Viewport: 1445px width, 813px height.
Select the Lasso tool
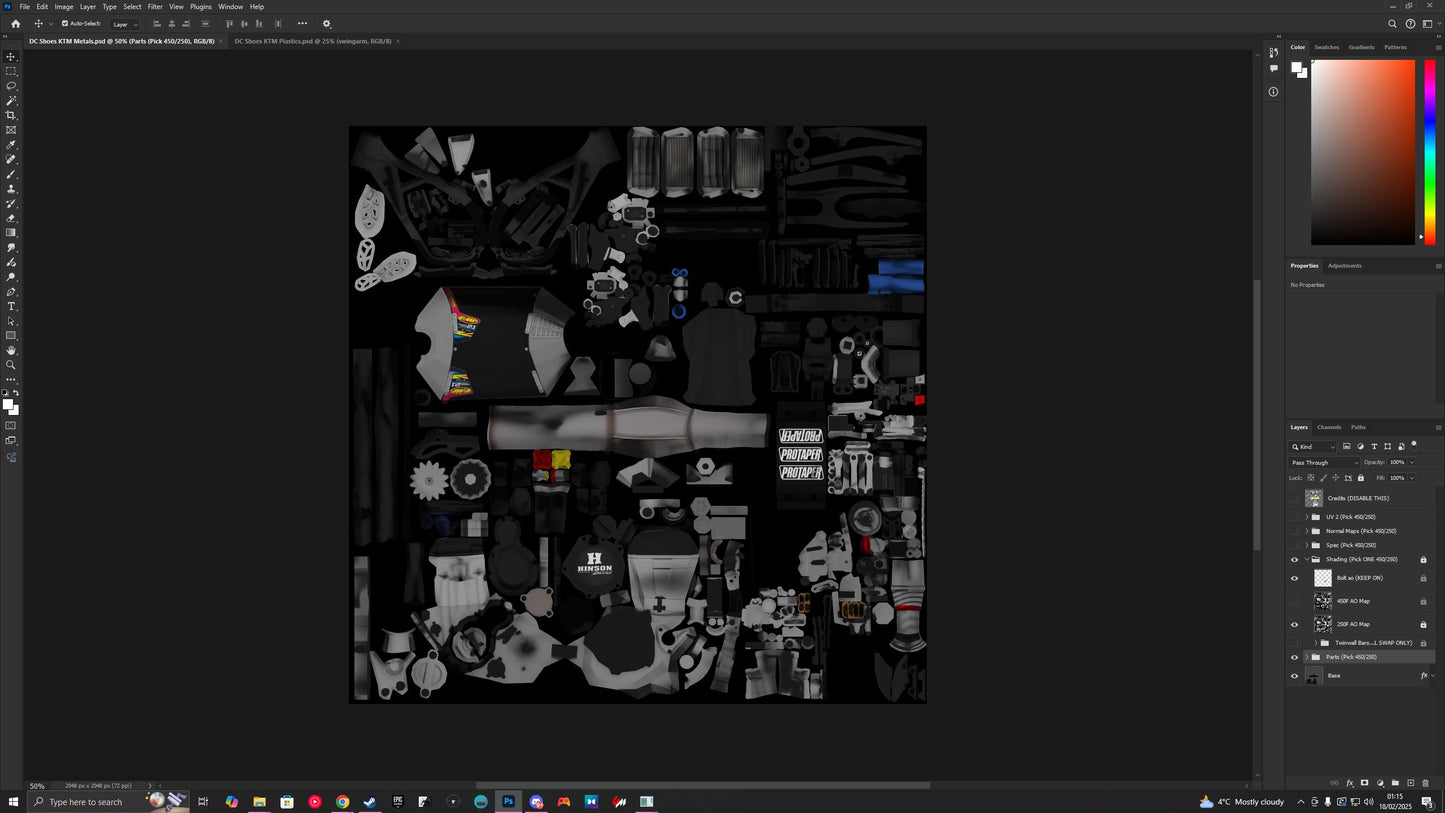[x=11, y=86]
